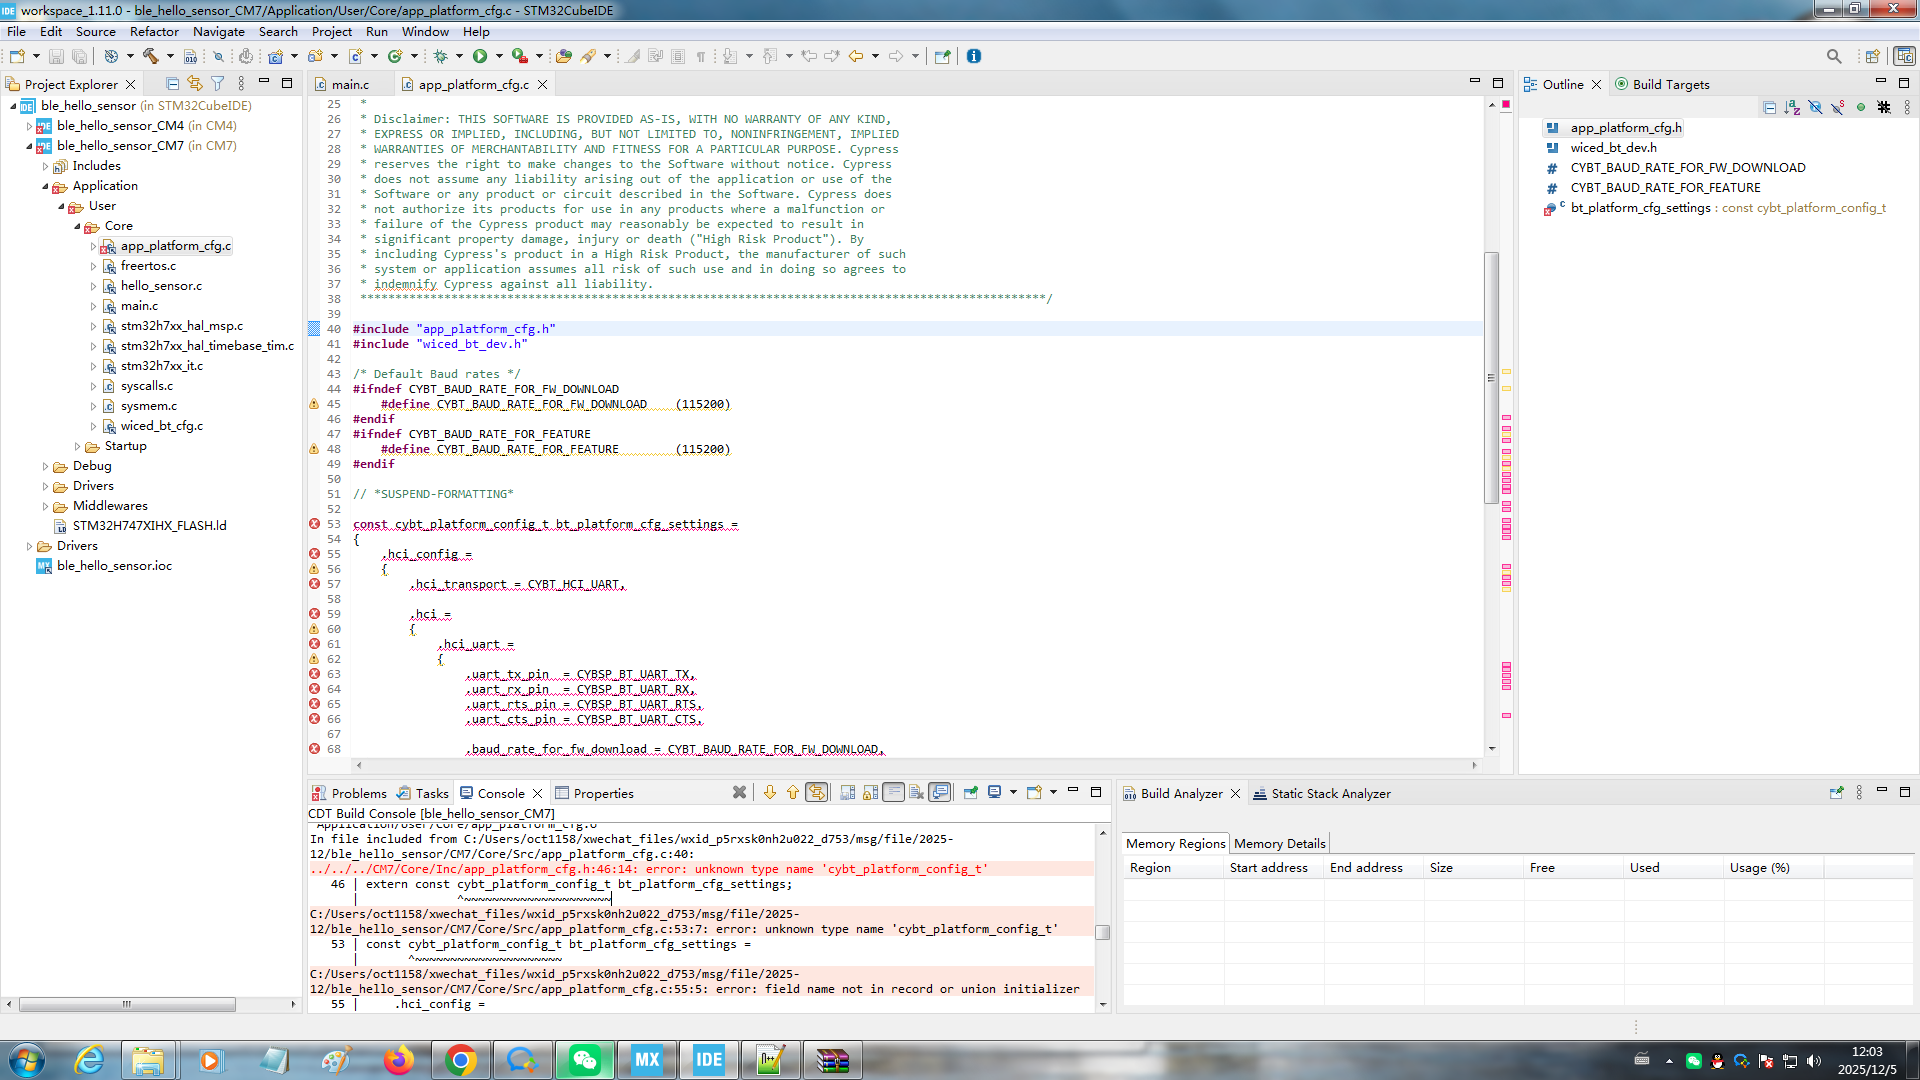Toggle Word Wrap in Console toolbar
Viewport: 1920px width, 1080px height.
point(893,792)
